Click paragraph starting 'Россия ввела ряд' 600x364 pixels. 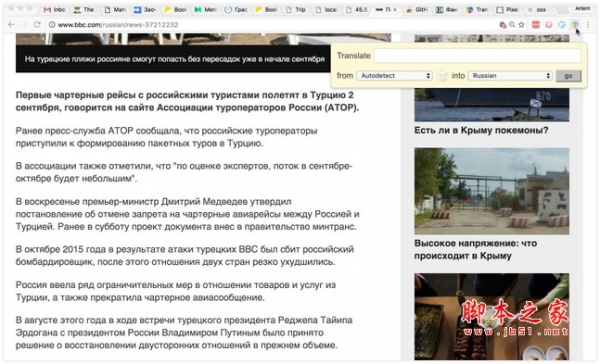pyautogui.click(x=176, y=291)
